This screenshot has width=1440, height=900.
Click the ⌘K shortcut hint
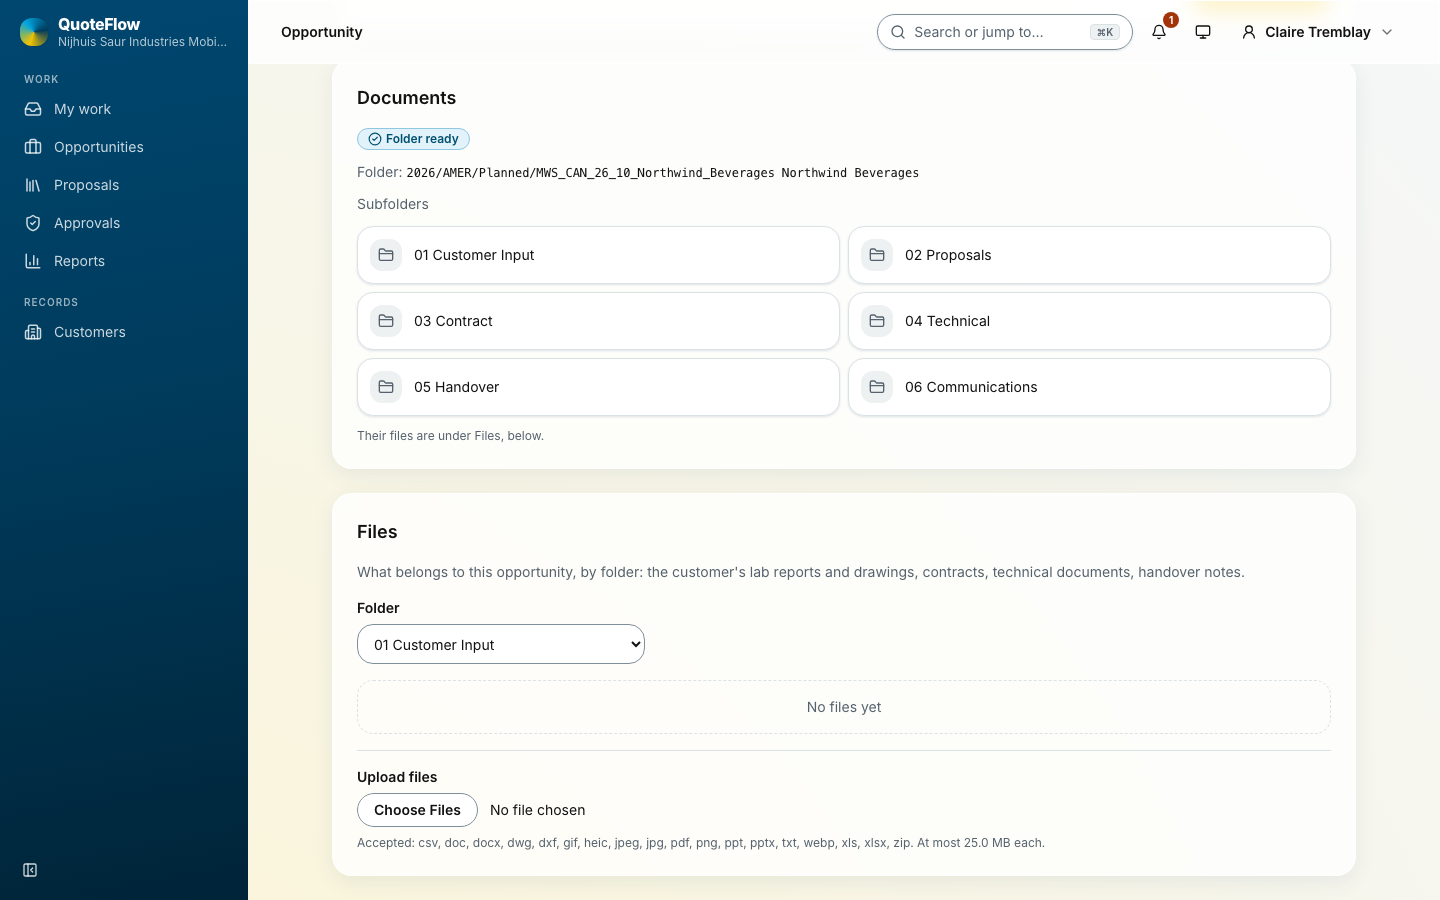point(1105,32)
